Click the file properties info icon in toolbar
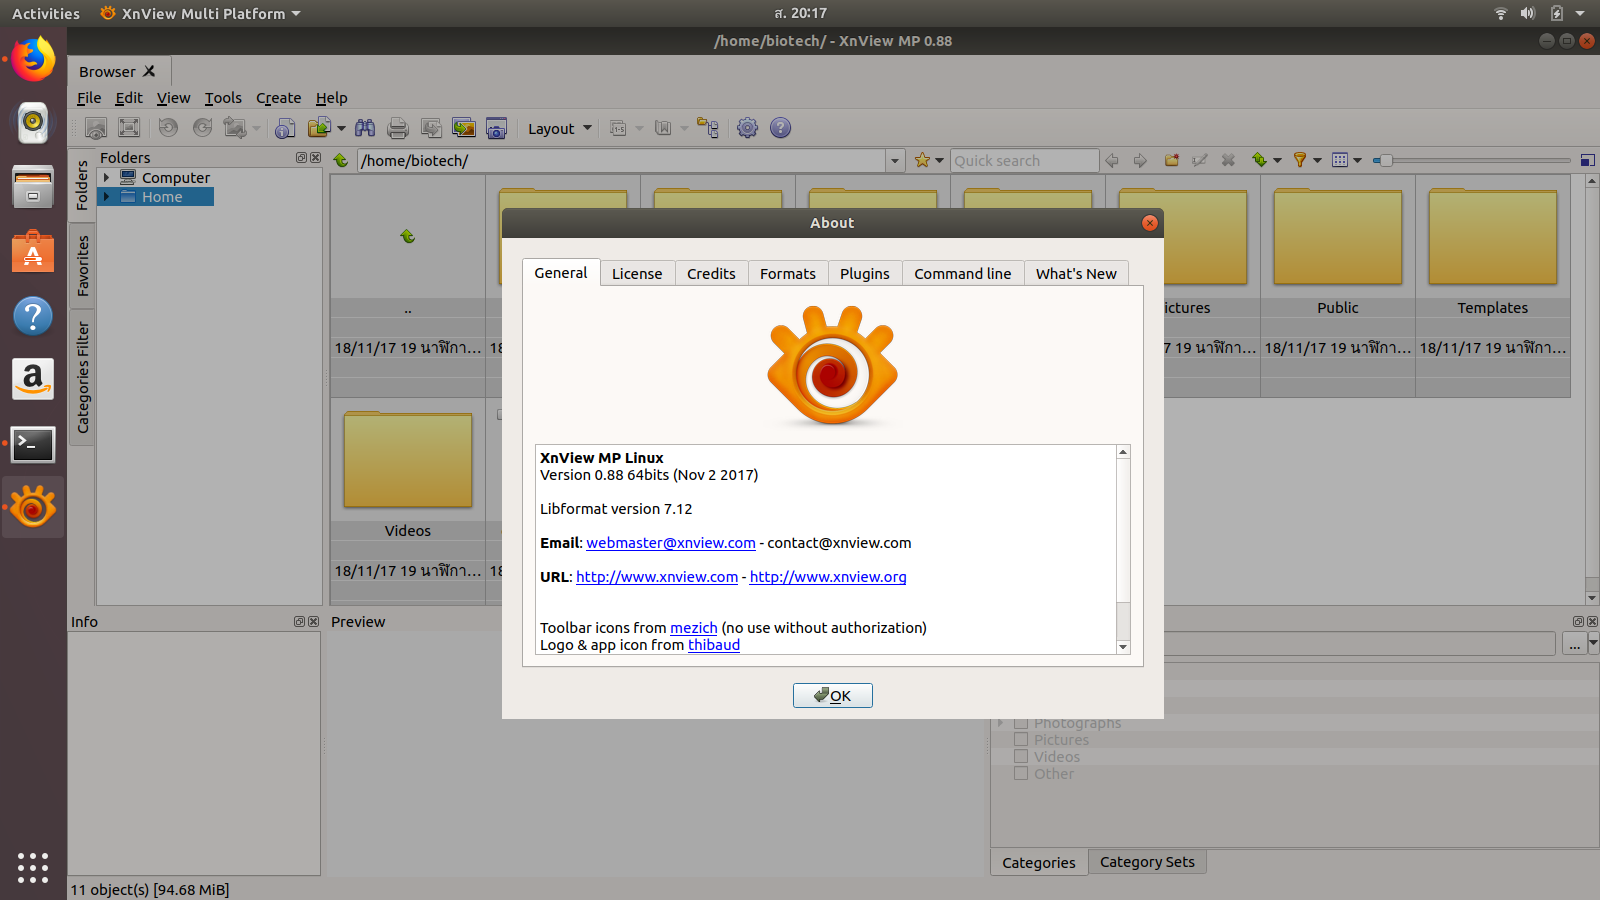The width and height of the screenshot is (1600, 900). (x=285, y=128)
